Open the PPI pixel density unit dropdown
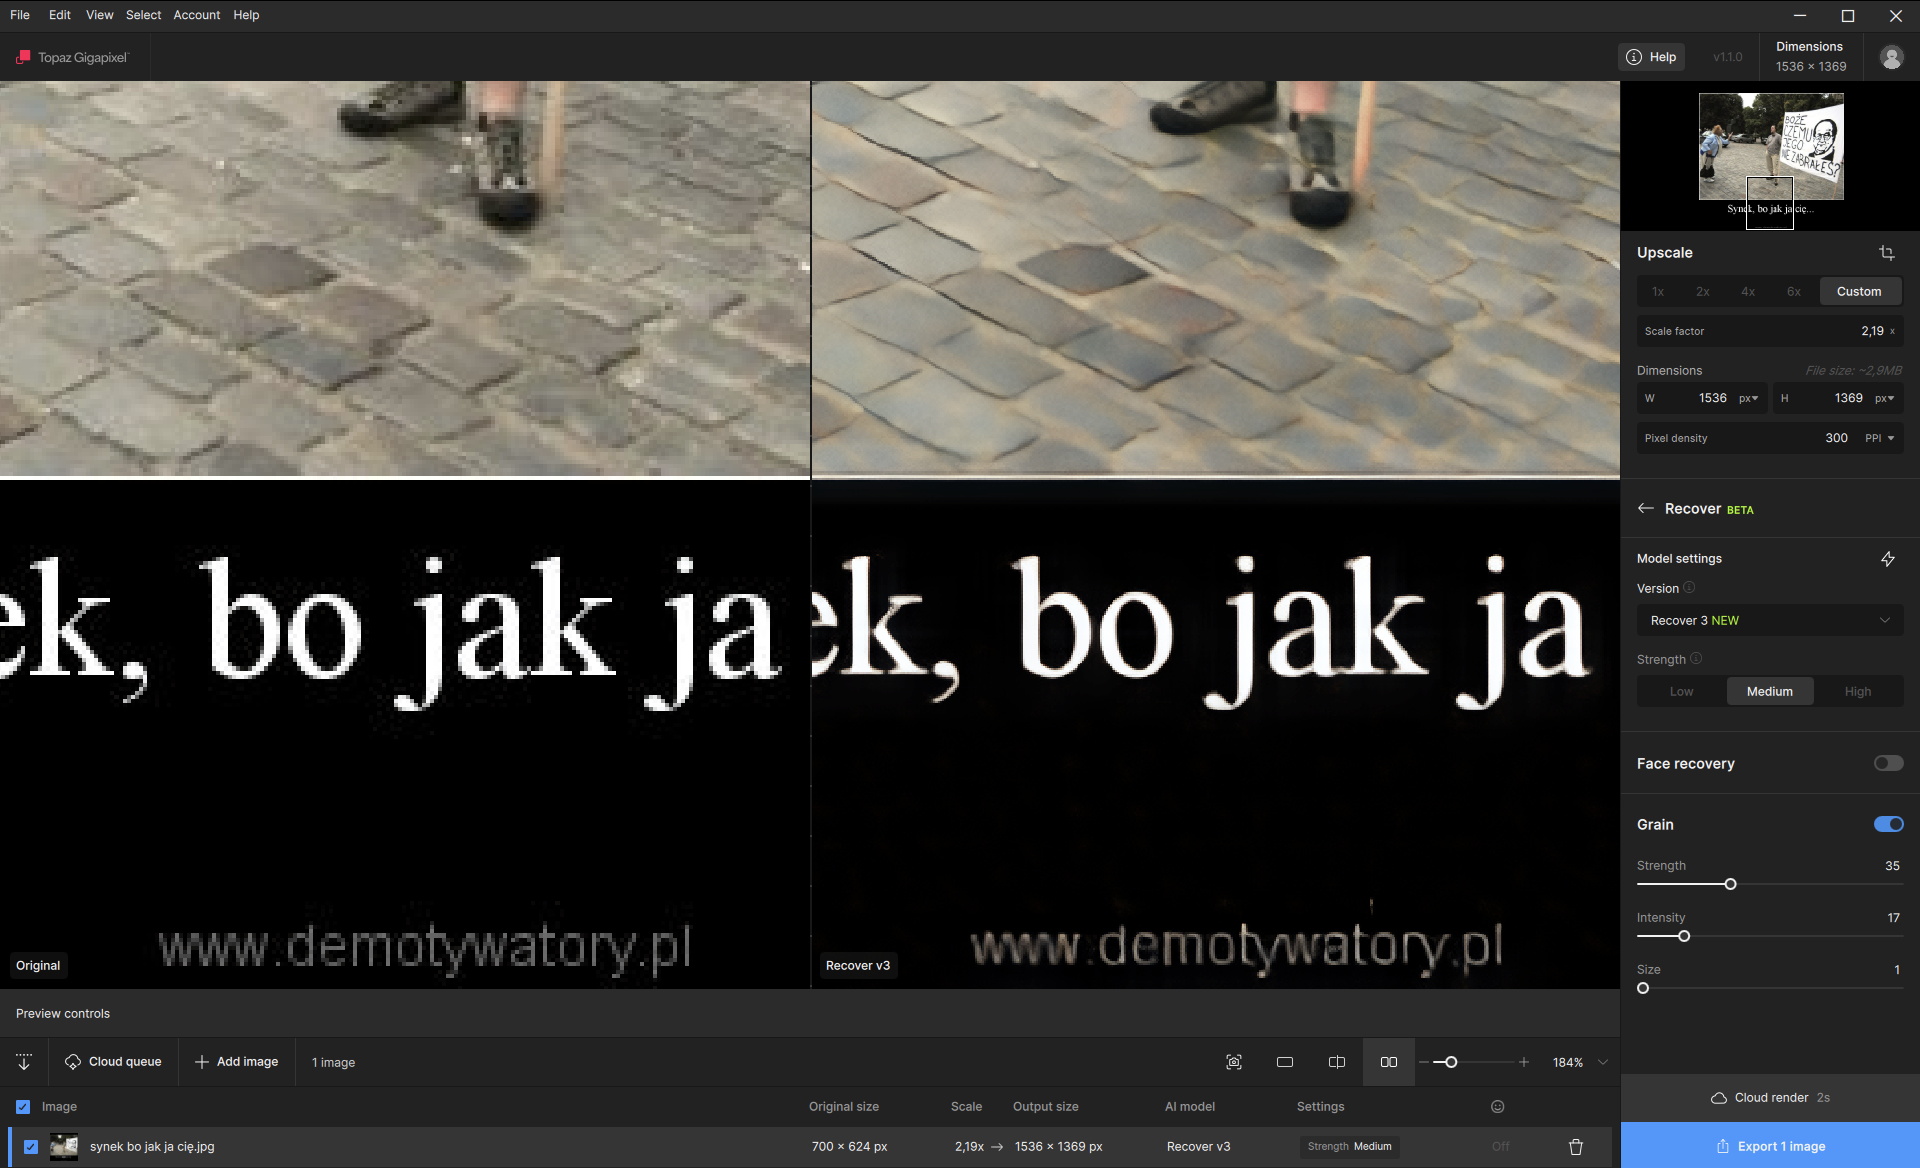 (x=1879, y=438)
